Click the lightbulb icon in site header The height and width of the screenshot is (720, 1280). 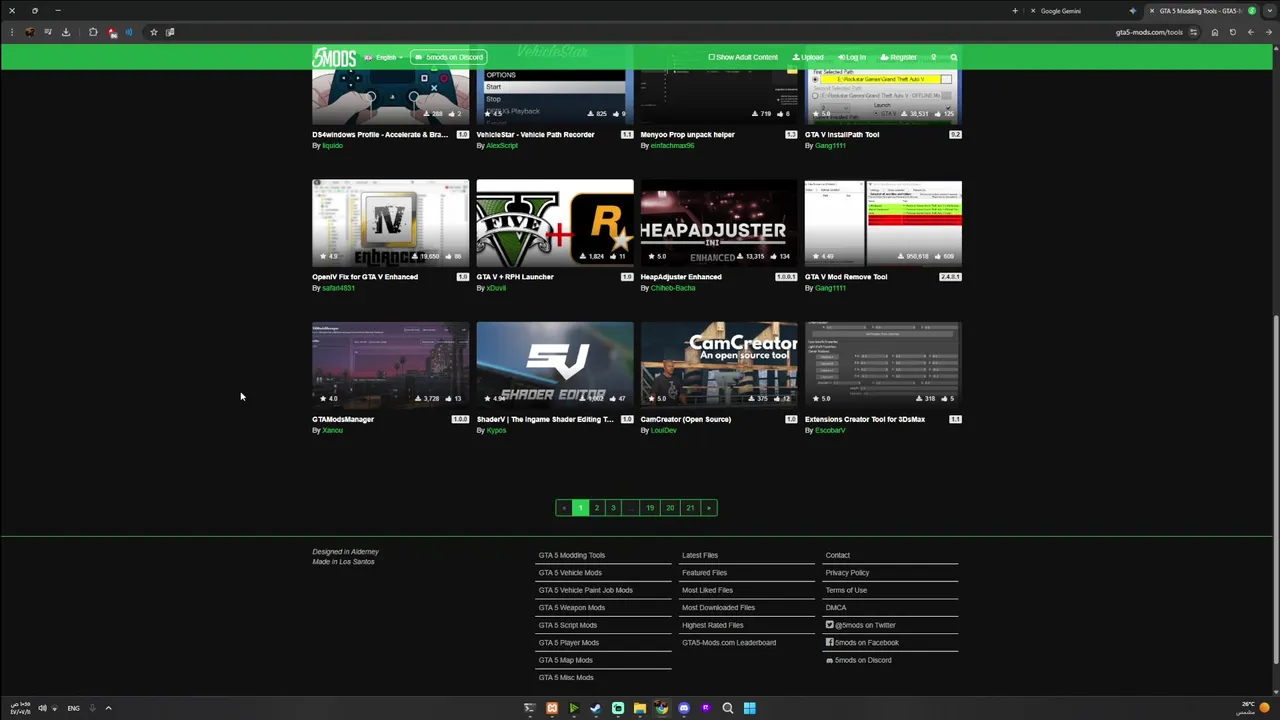934,57
